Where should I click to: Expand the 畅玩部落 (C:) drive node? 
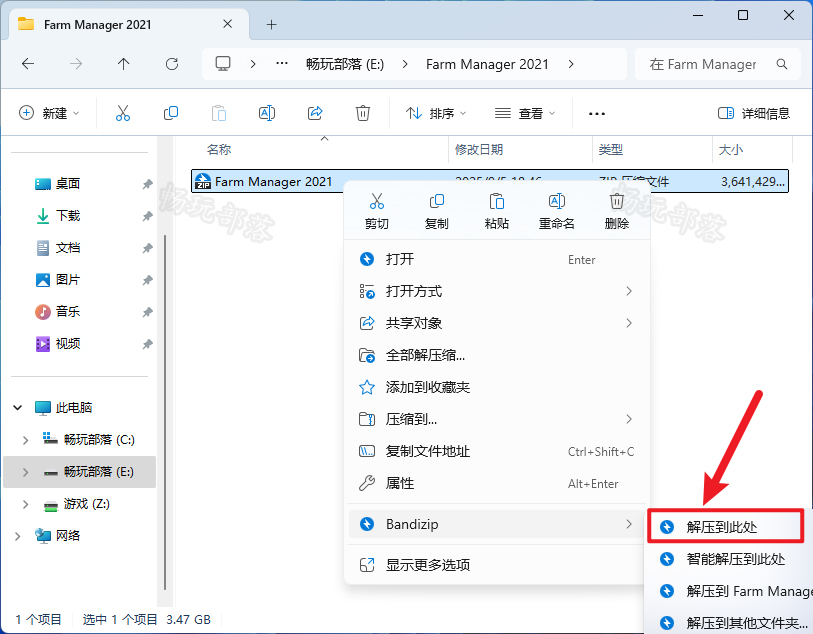pos(25,440)
